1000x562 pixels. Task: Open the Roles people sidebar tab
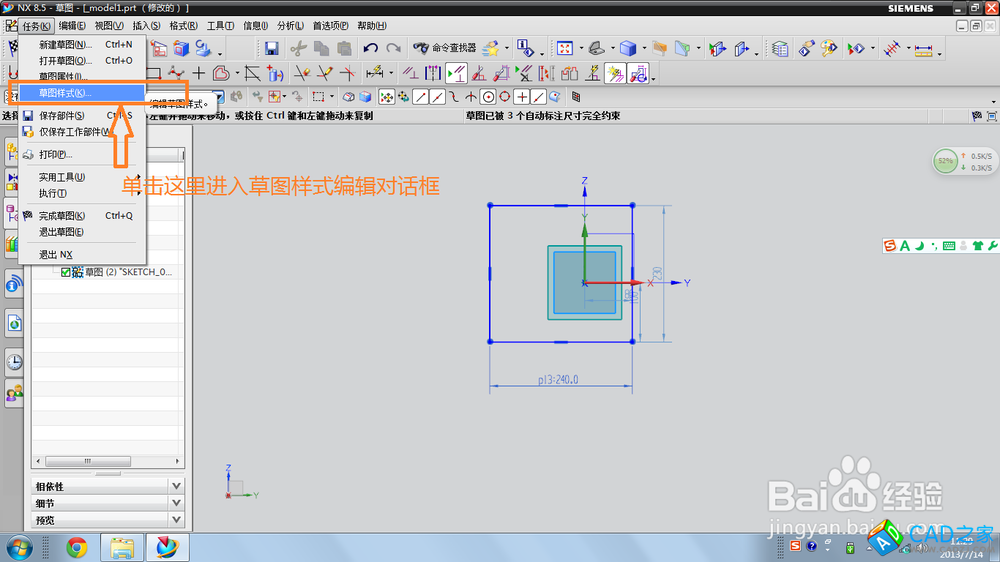(x=14, y=393)
